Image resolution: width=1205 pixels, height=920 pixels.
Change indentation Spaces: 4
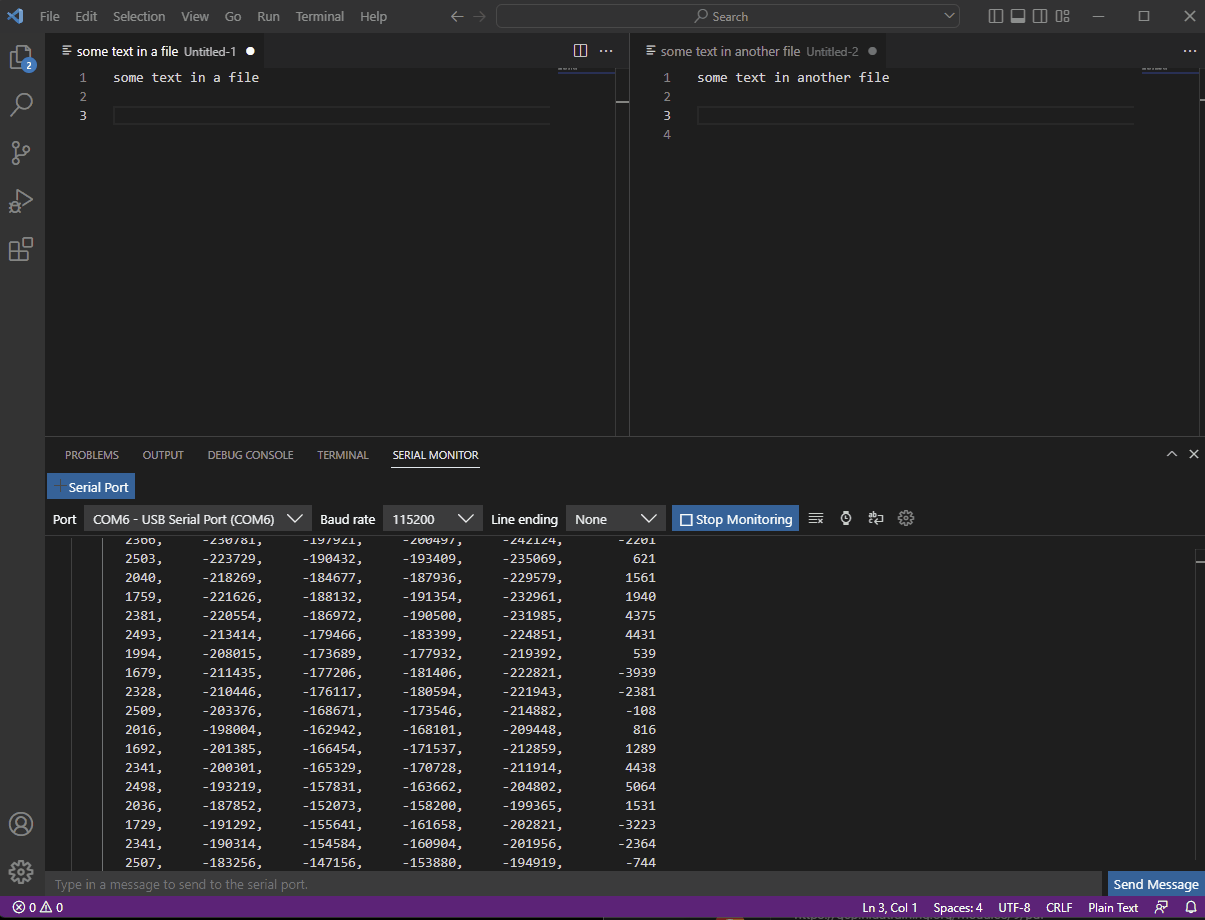point(958,908)
